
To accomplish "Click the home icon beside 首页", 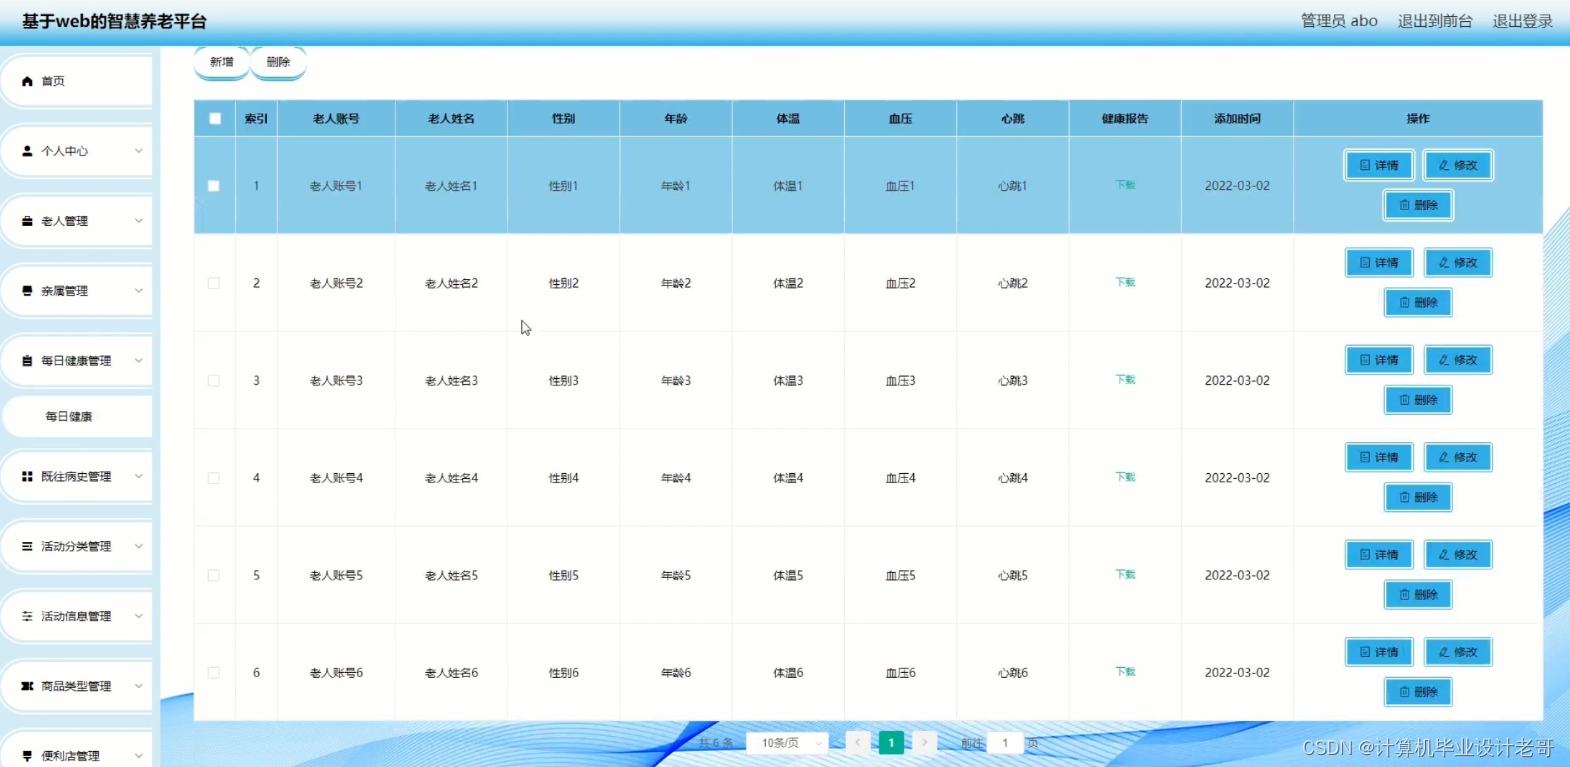I will (x=27, y=81).
